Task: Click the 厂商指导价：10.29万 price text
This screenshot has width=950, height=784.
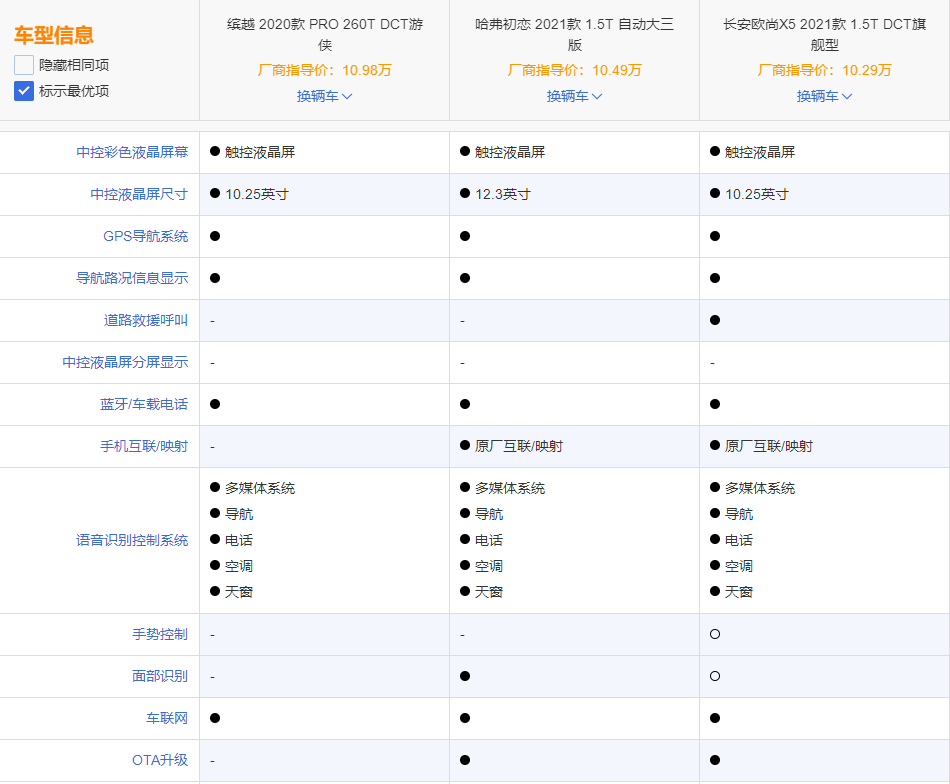Action: pos(825,70)
